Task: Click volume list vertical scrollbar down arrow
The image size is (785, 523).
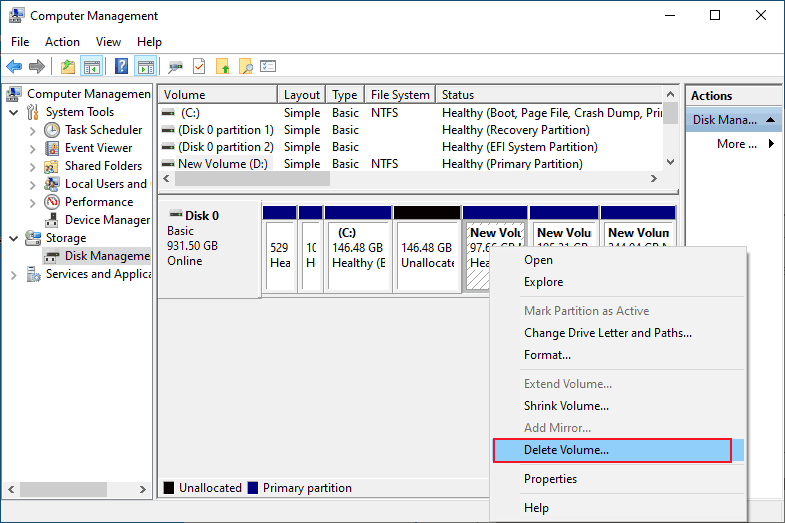Action: (671, 162)
